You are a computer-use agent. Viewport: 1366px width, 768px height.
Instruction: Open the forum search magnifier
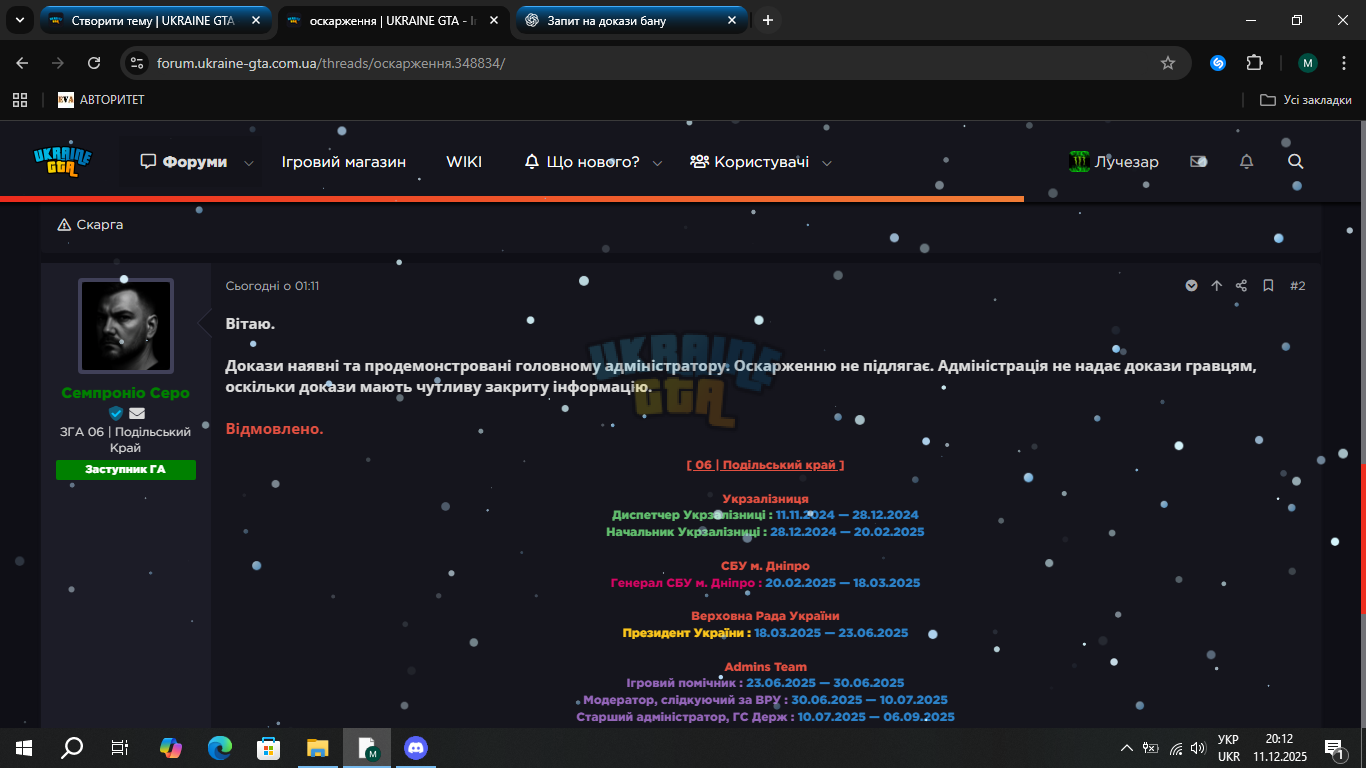1295,162
